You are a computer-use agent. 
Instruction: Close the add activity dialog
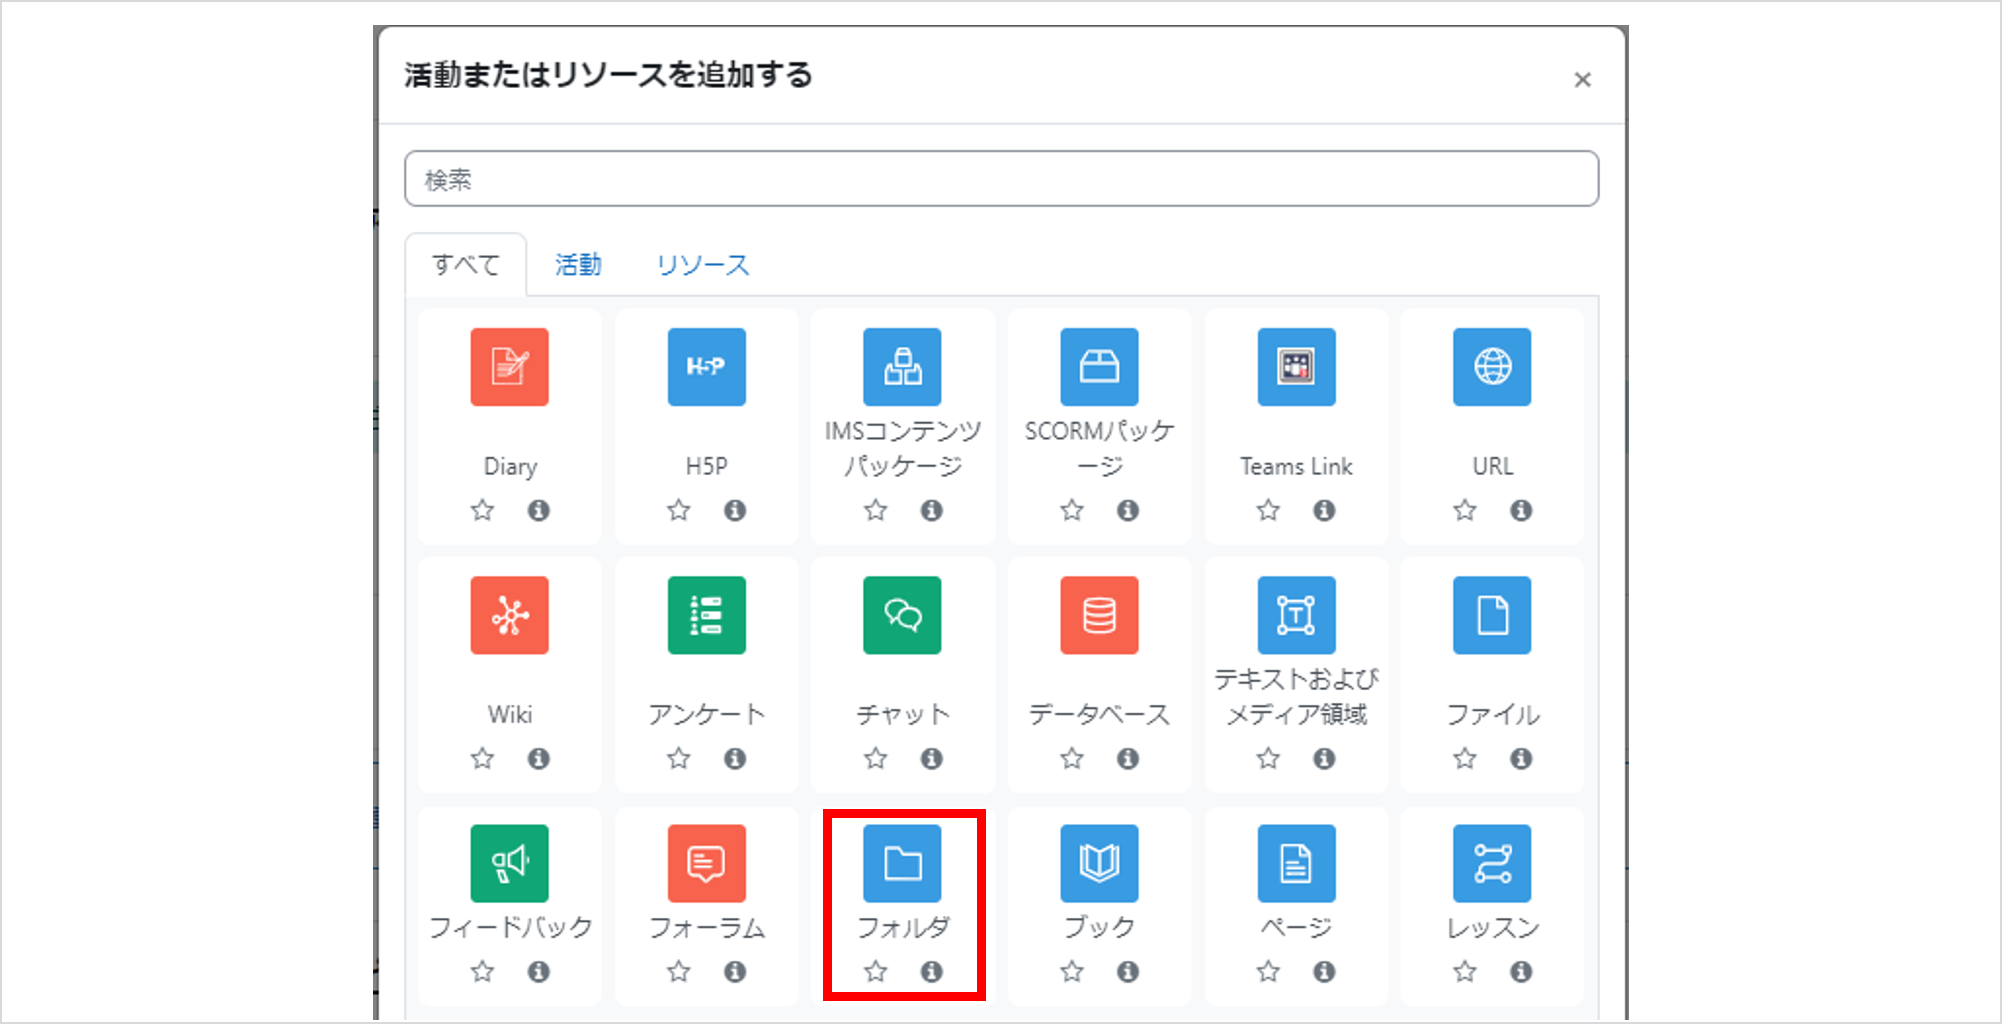pos(1582,80)
